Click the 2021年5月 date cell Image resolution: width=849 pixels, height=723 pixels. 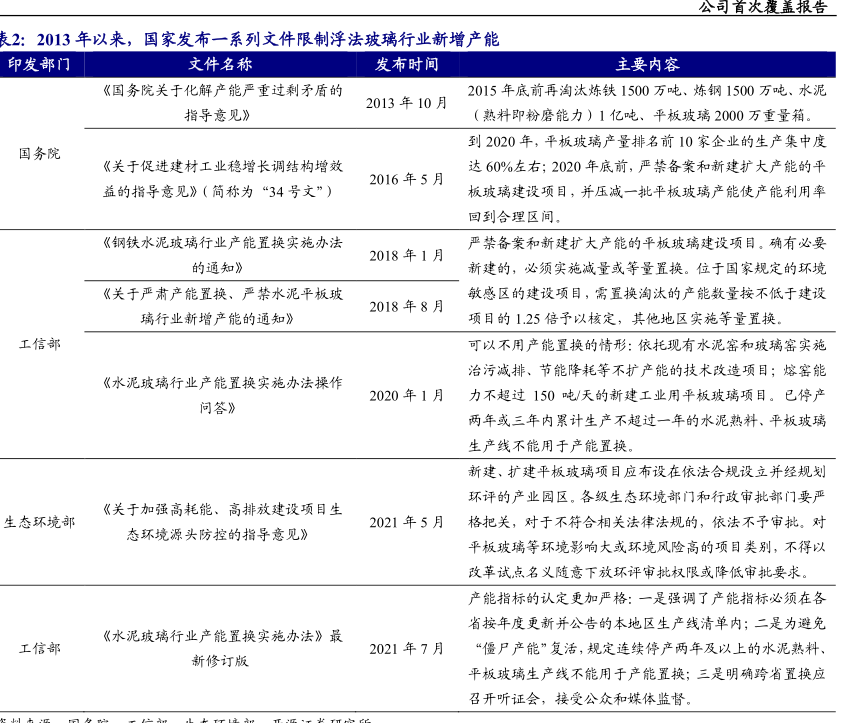(x=406, y=522)
